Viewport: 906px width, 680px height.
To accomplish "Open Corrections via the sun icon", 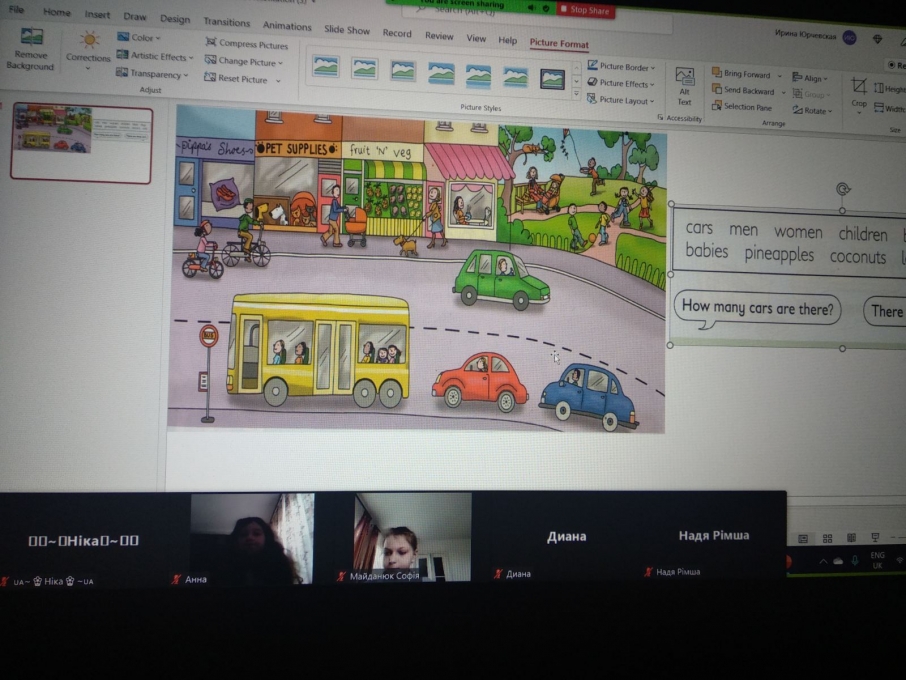I will (x=89, y=40).
